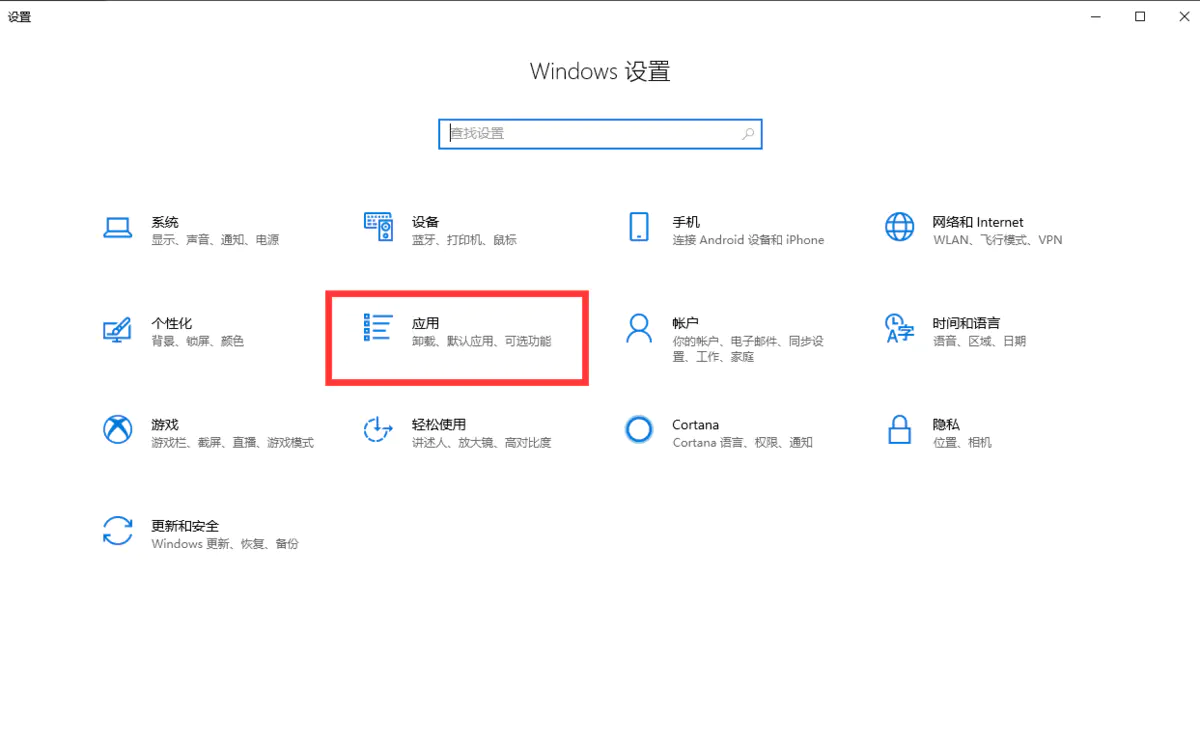The height and width of the screenshot is (740, 1200).
Task: Focus the 查找设置 search box
Action: pyautogui.click(x=600, y=133)
